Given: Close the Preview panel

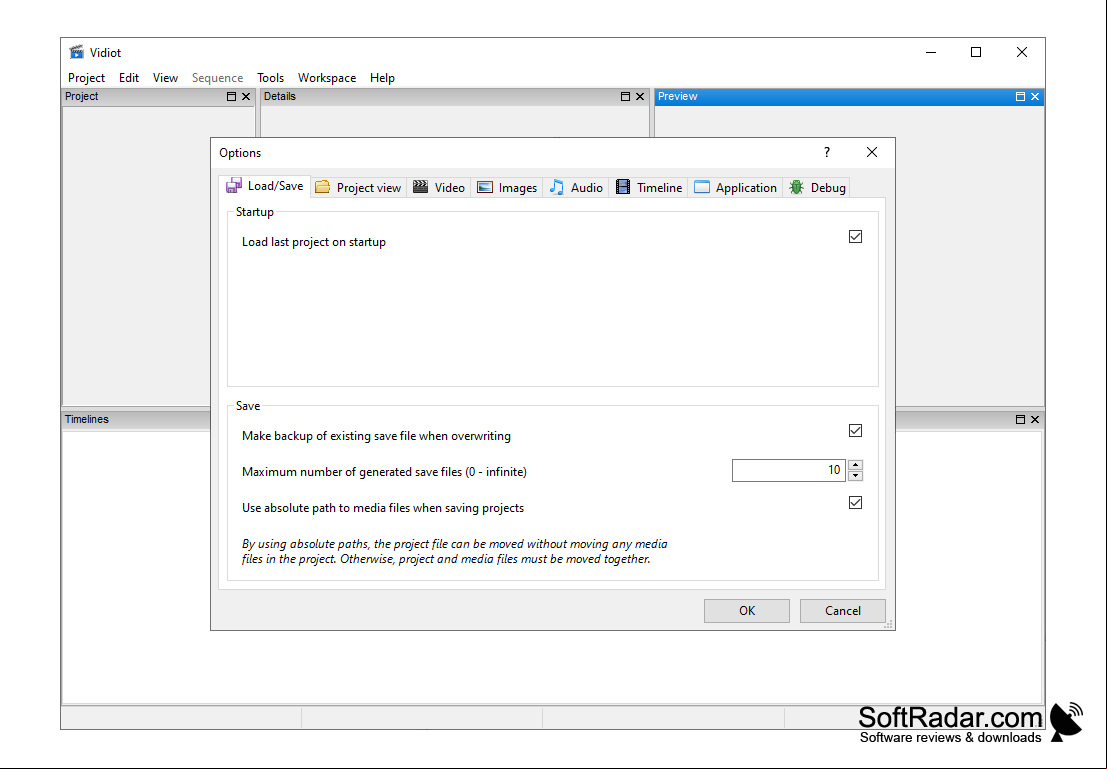Looking at the screenshot, I should 1035,97.
